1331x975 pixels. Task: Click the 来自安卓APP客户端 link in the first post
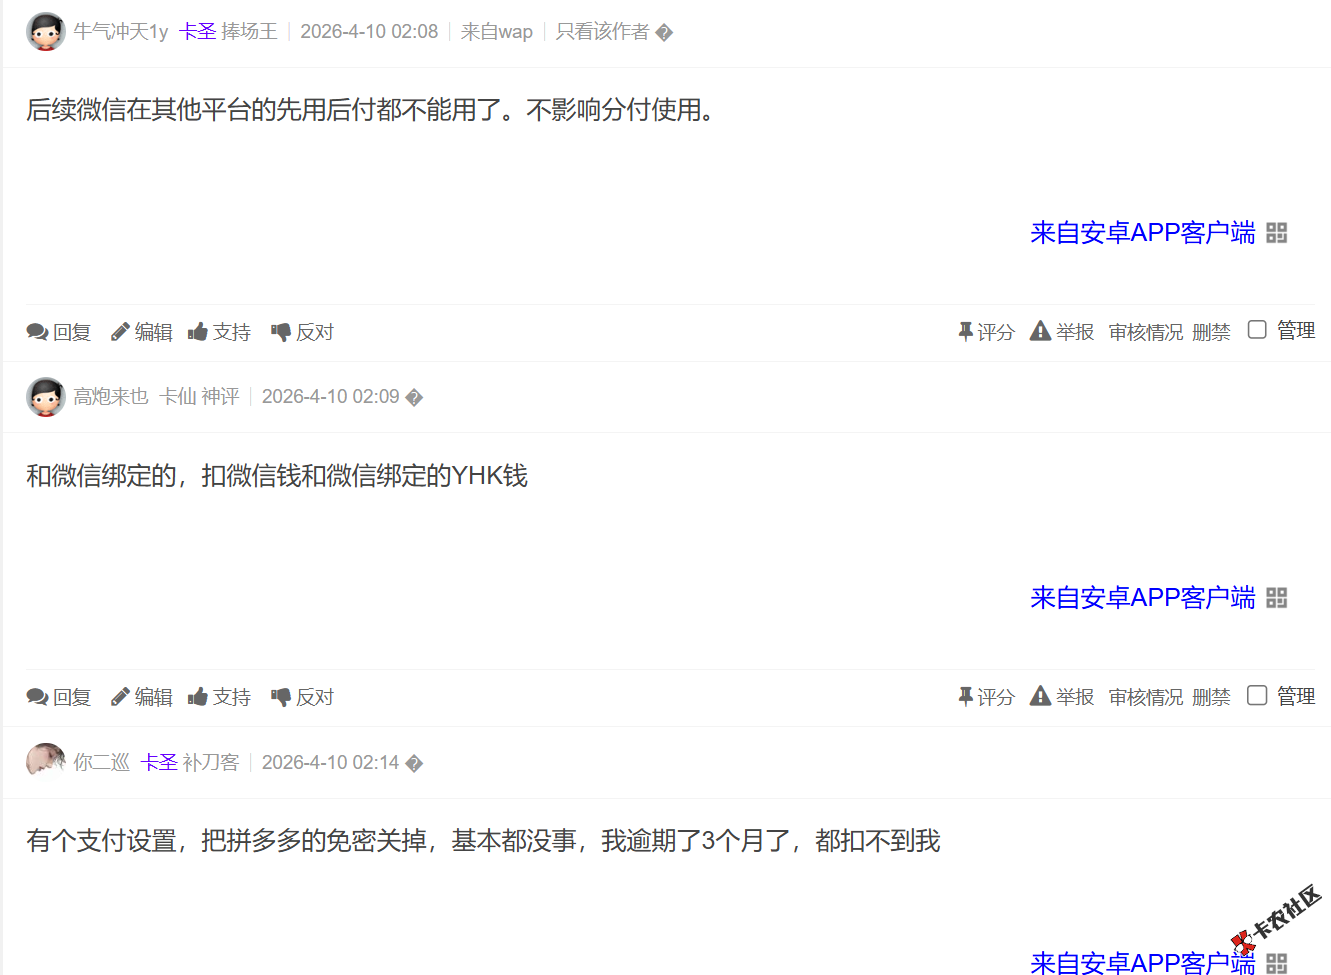coord(1142,232)
